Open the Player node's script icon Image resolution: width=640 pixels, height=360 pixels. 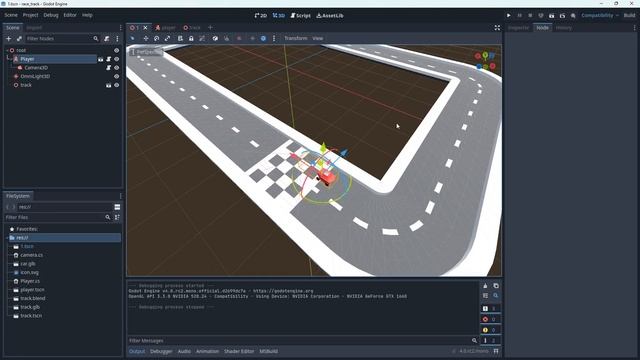click(x=109, y=59)
